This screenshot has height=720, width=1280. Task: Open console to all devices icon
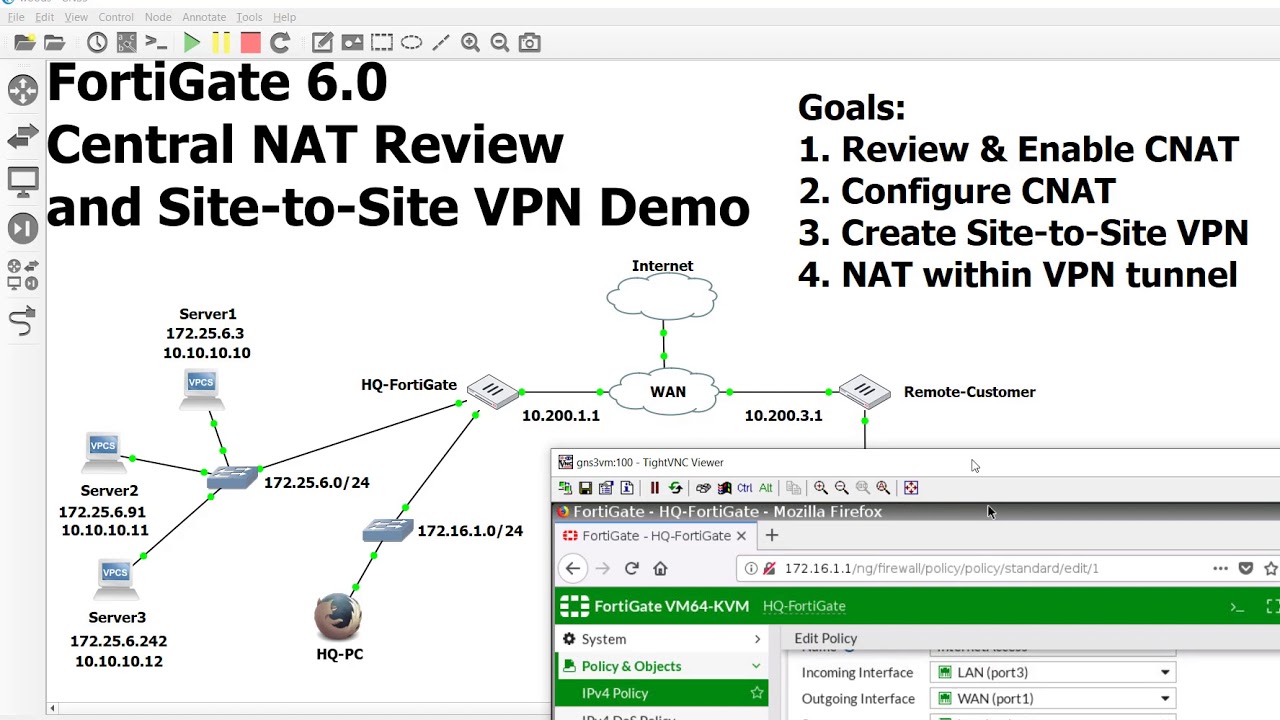(156, 42)
